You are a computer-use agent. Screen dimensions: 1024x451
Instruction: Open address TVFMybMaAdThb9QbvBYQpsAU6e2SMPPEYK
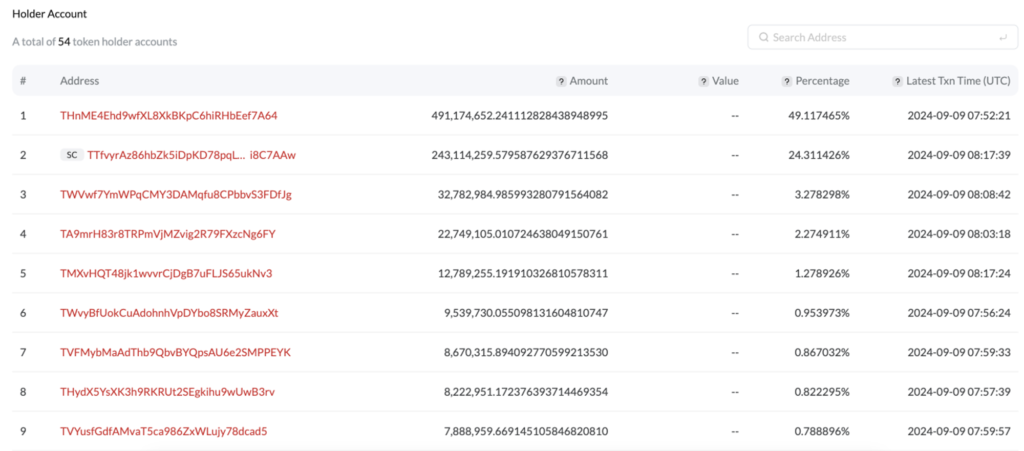(176, 352)
